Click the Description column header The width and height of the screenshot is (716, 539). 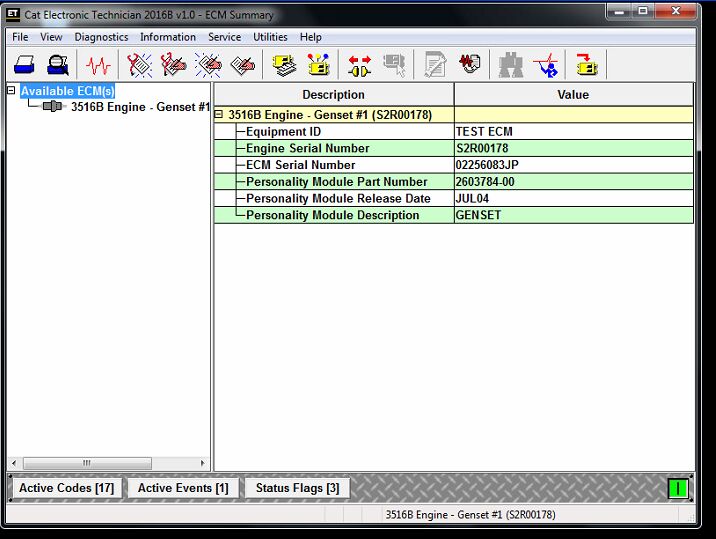coord(334,95)
